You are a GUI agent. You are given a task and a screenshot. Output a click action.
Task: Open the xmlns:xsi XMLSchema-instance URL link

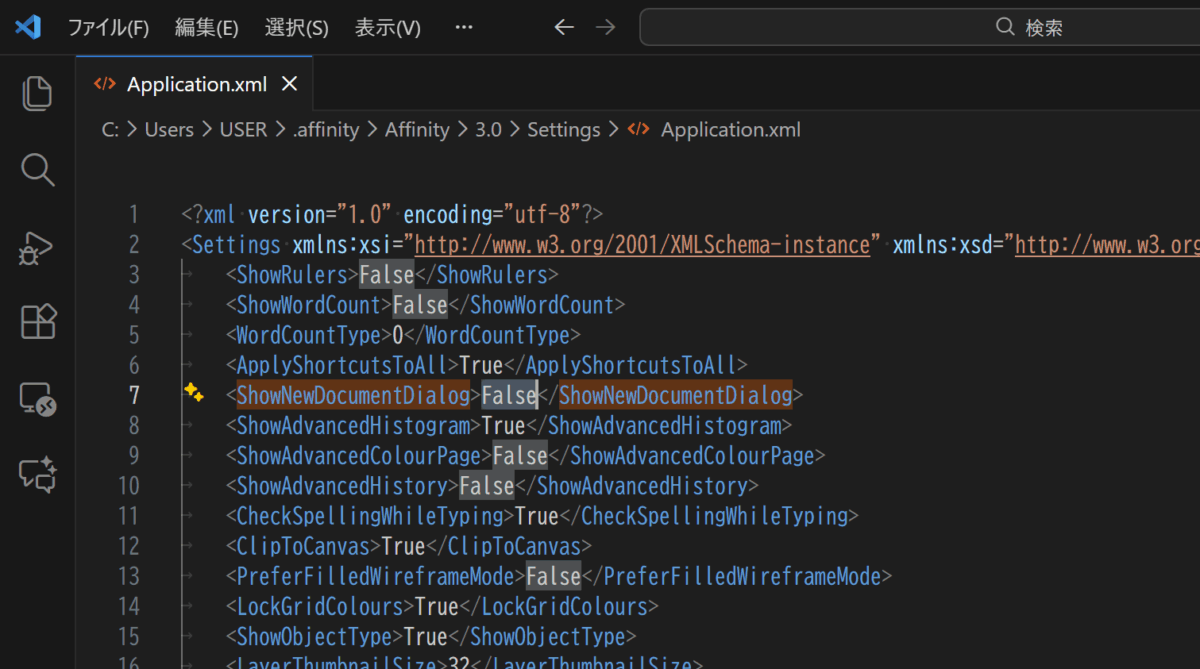coord(641,245)
